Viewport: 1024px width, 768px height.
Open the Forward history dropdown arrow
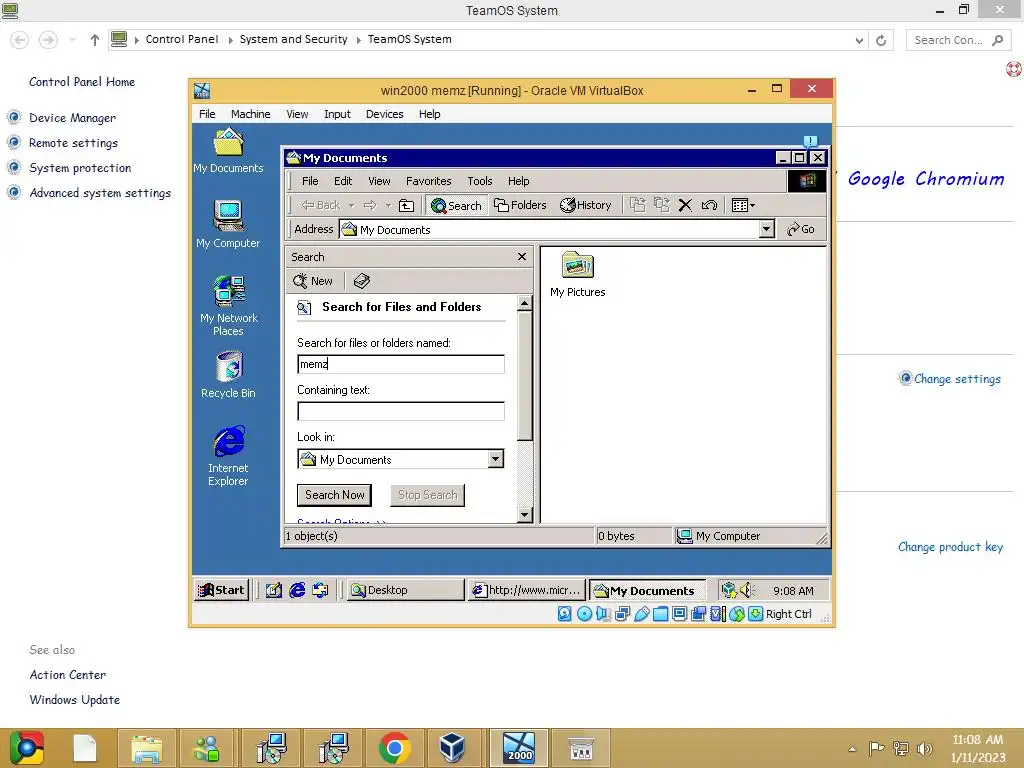pyautogui.click(x=388, y=205)
